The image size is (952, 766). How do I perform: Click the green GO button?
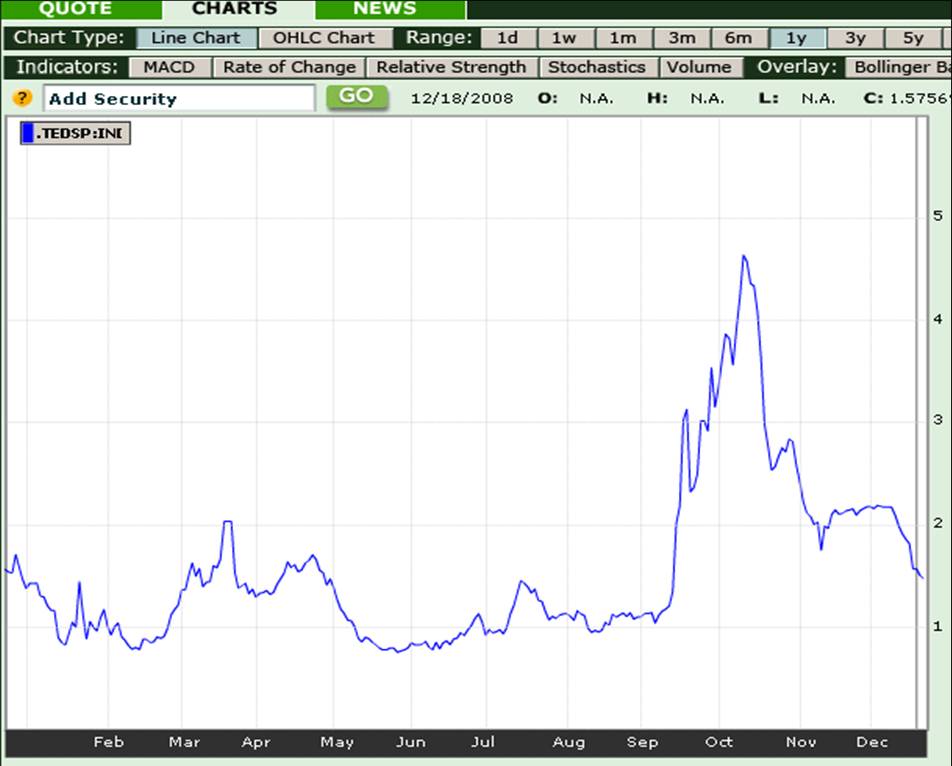click(x=357, y=97)
